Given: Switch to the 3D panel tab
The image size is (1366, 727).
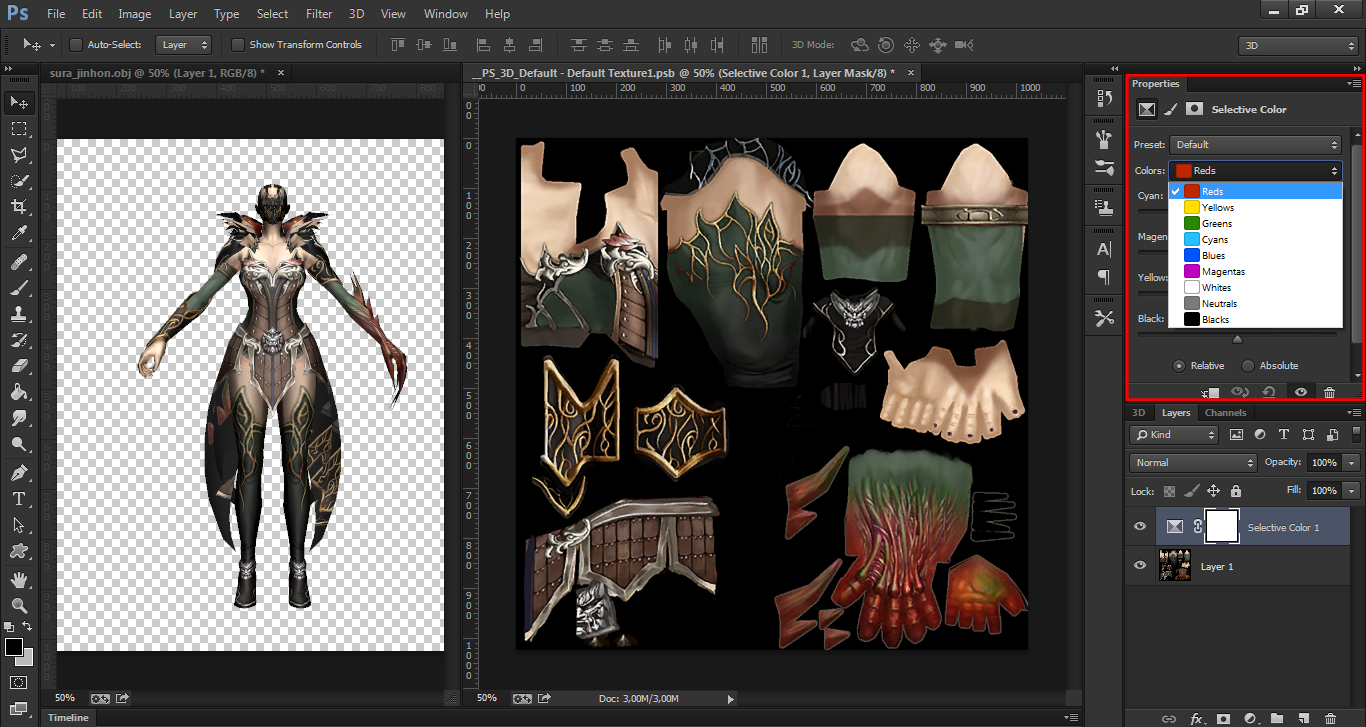Looking at the screenshot, I should (1138, 413).
